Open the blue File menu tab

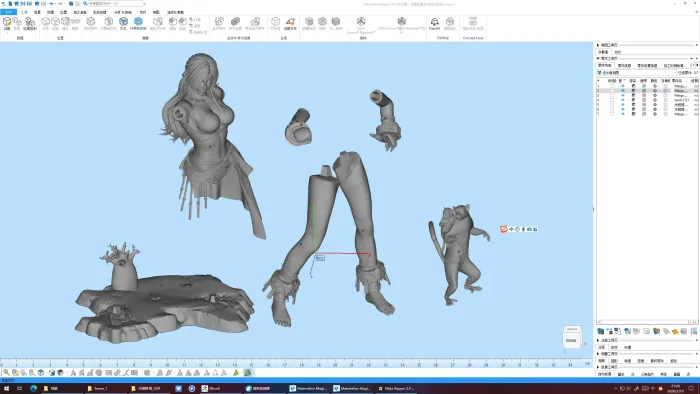[x=8, y=12]
